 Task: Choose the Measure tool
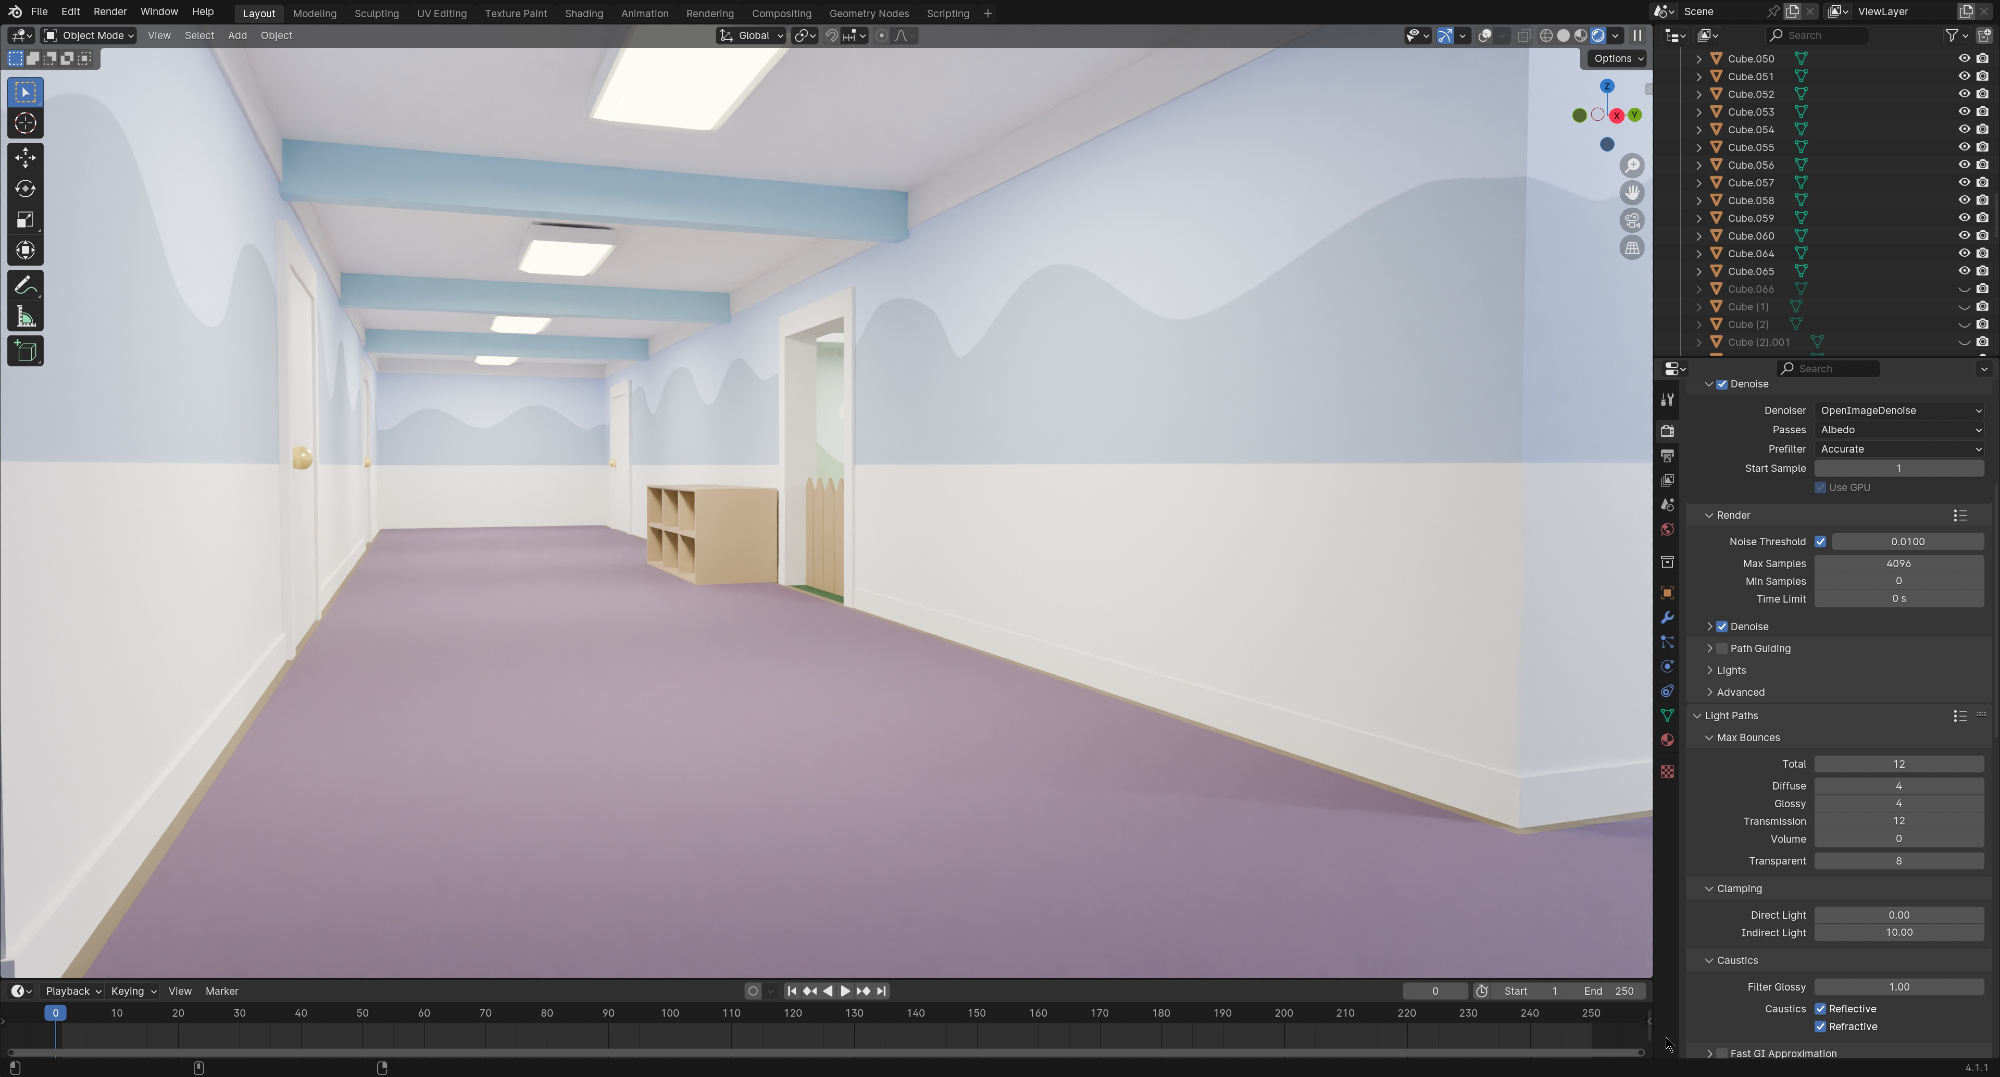[x=25, y=318]
